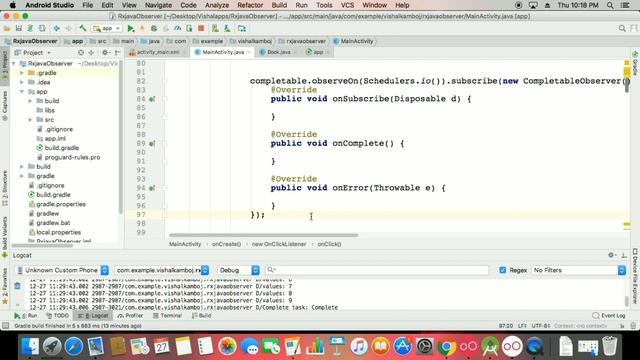Click the Attach debugger to Android process icon
Image resolution: width=640 pixels, height=360 pixels.
coord(189,29)
